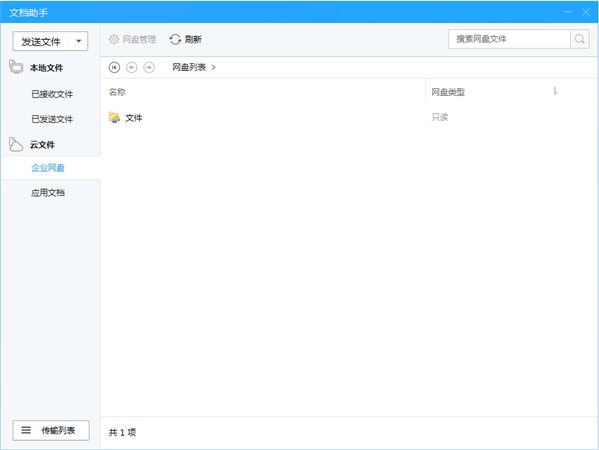The height and width of the screenshot is (450, 599).
Task: Select the 文件 folder icon
Action: click(114, 117)
